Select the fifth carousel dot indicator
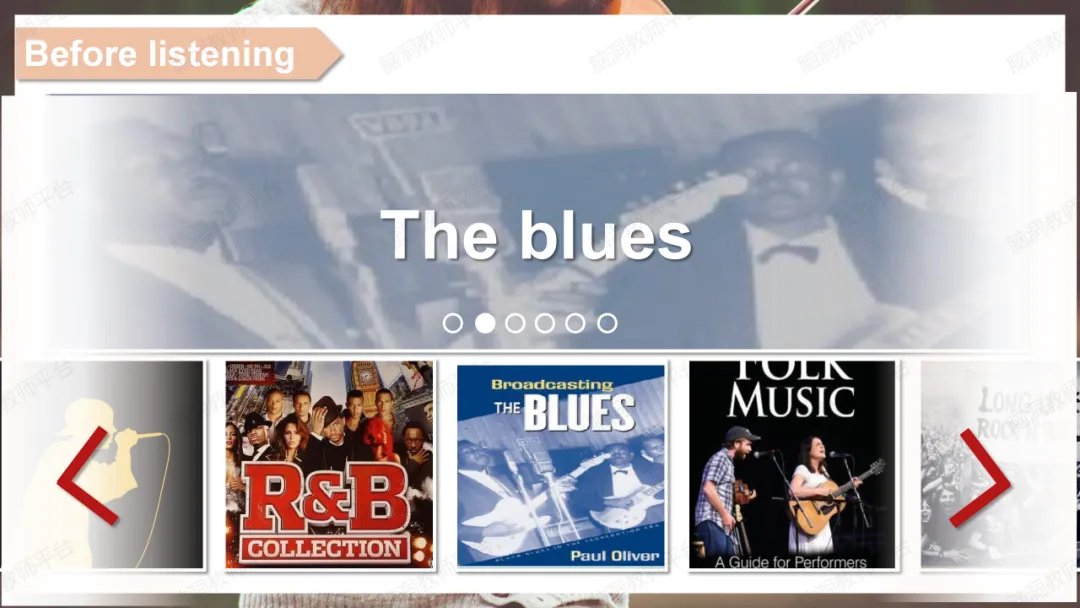The image size is (1080, 608). coord(575,323)
